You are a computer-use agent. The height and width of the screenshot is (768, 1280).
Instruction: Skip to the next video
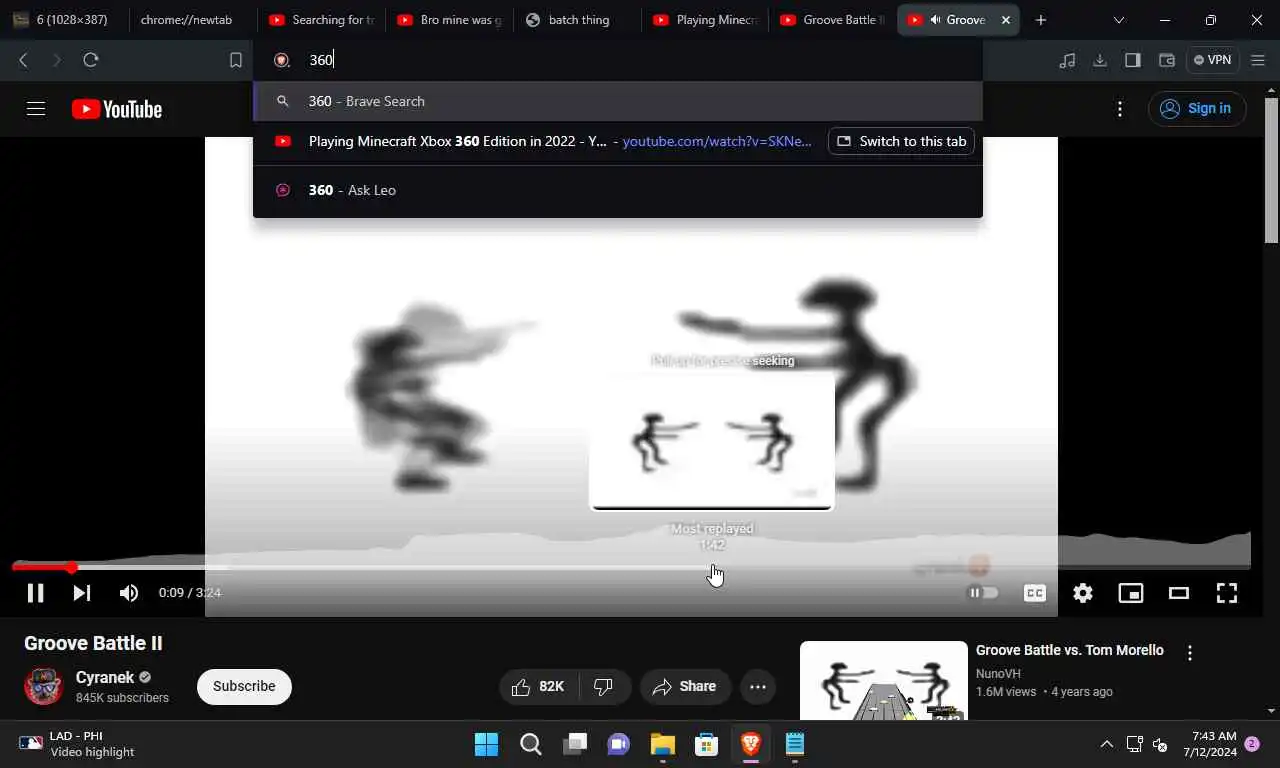click(82, 593)
